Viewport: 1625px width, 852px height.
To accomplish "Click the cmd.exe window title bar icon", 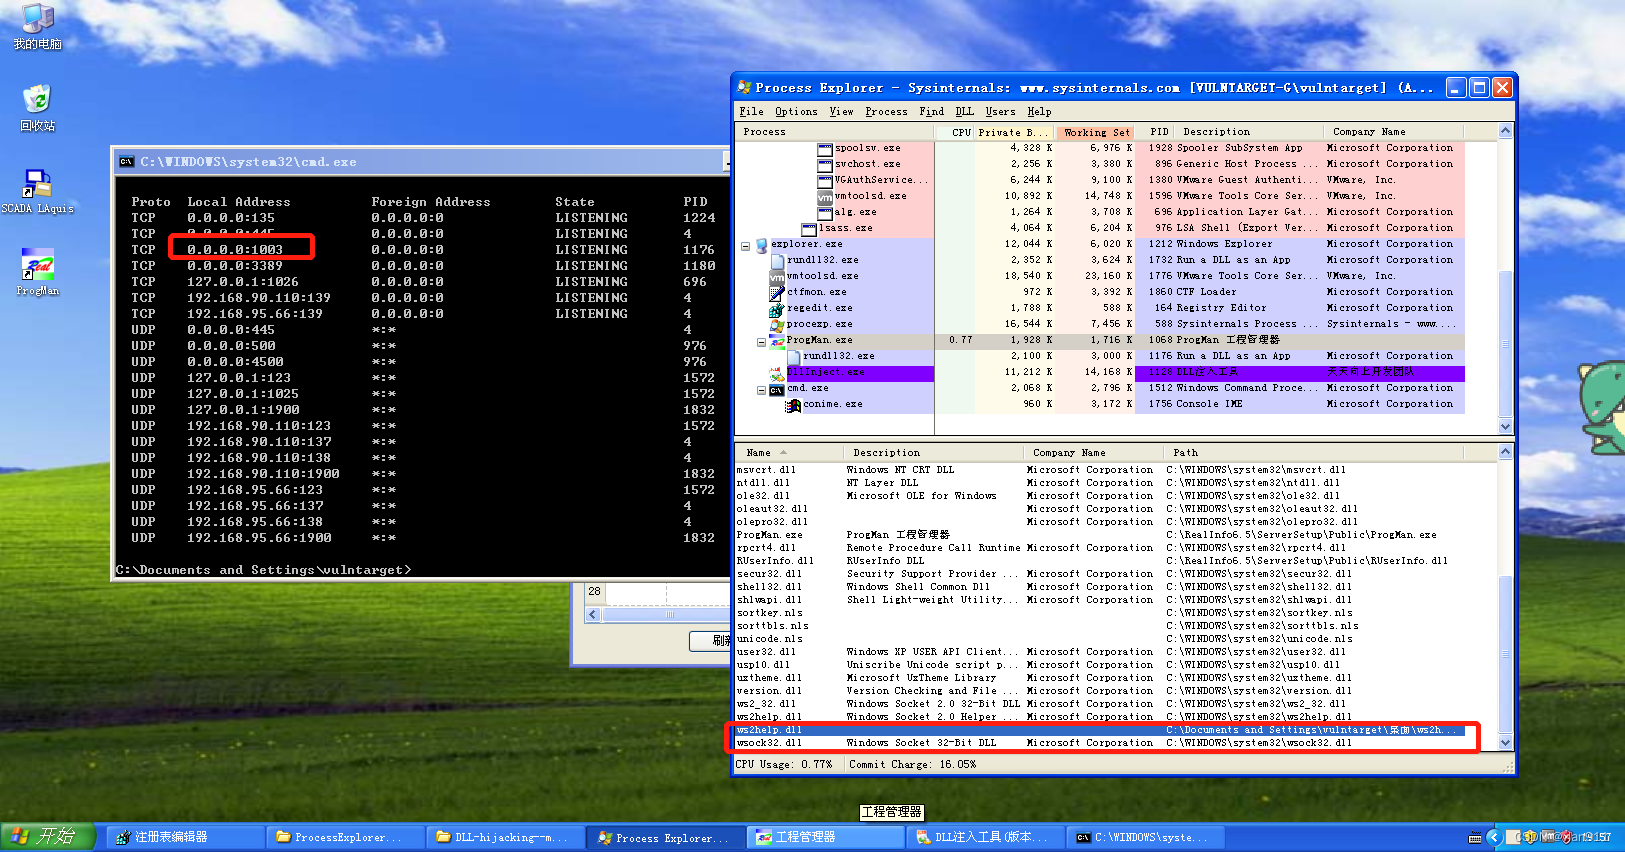I will click(127, 161).
